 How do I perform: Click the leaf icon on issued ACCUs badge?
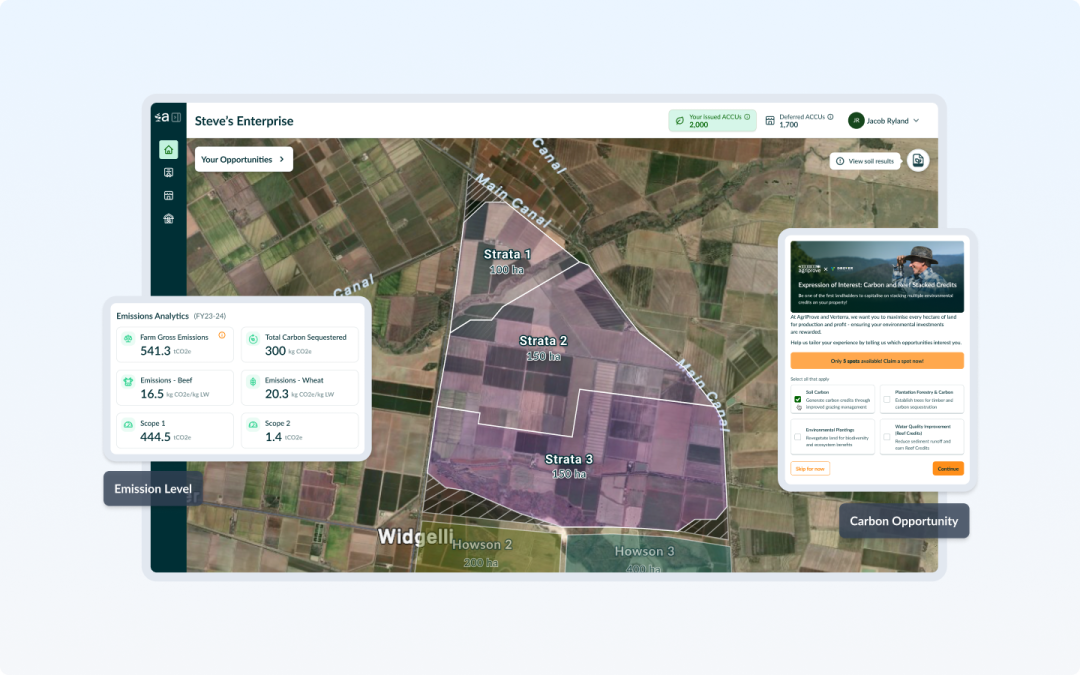tap(678, 120)
